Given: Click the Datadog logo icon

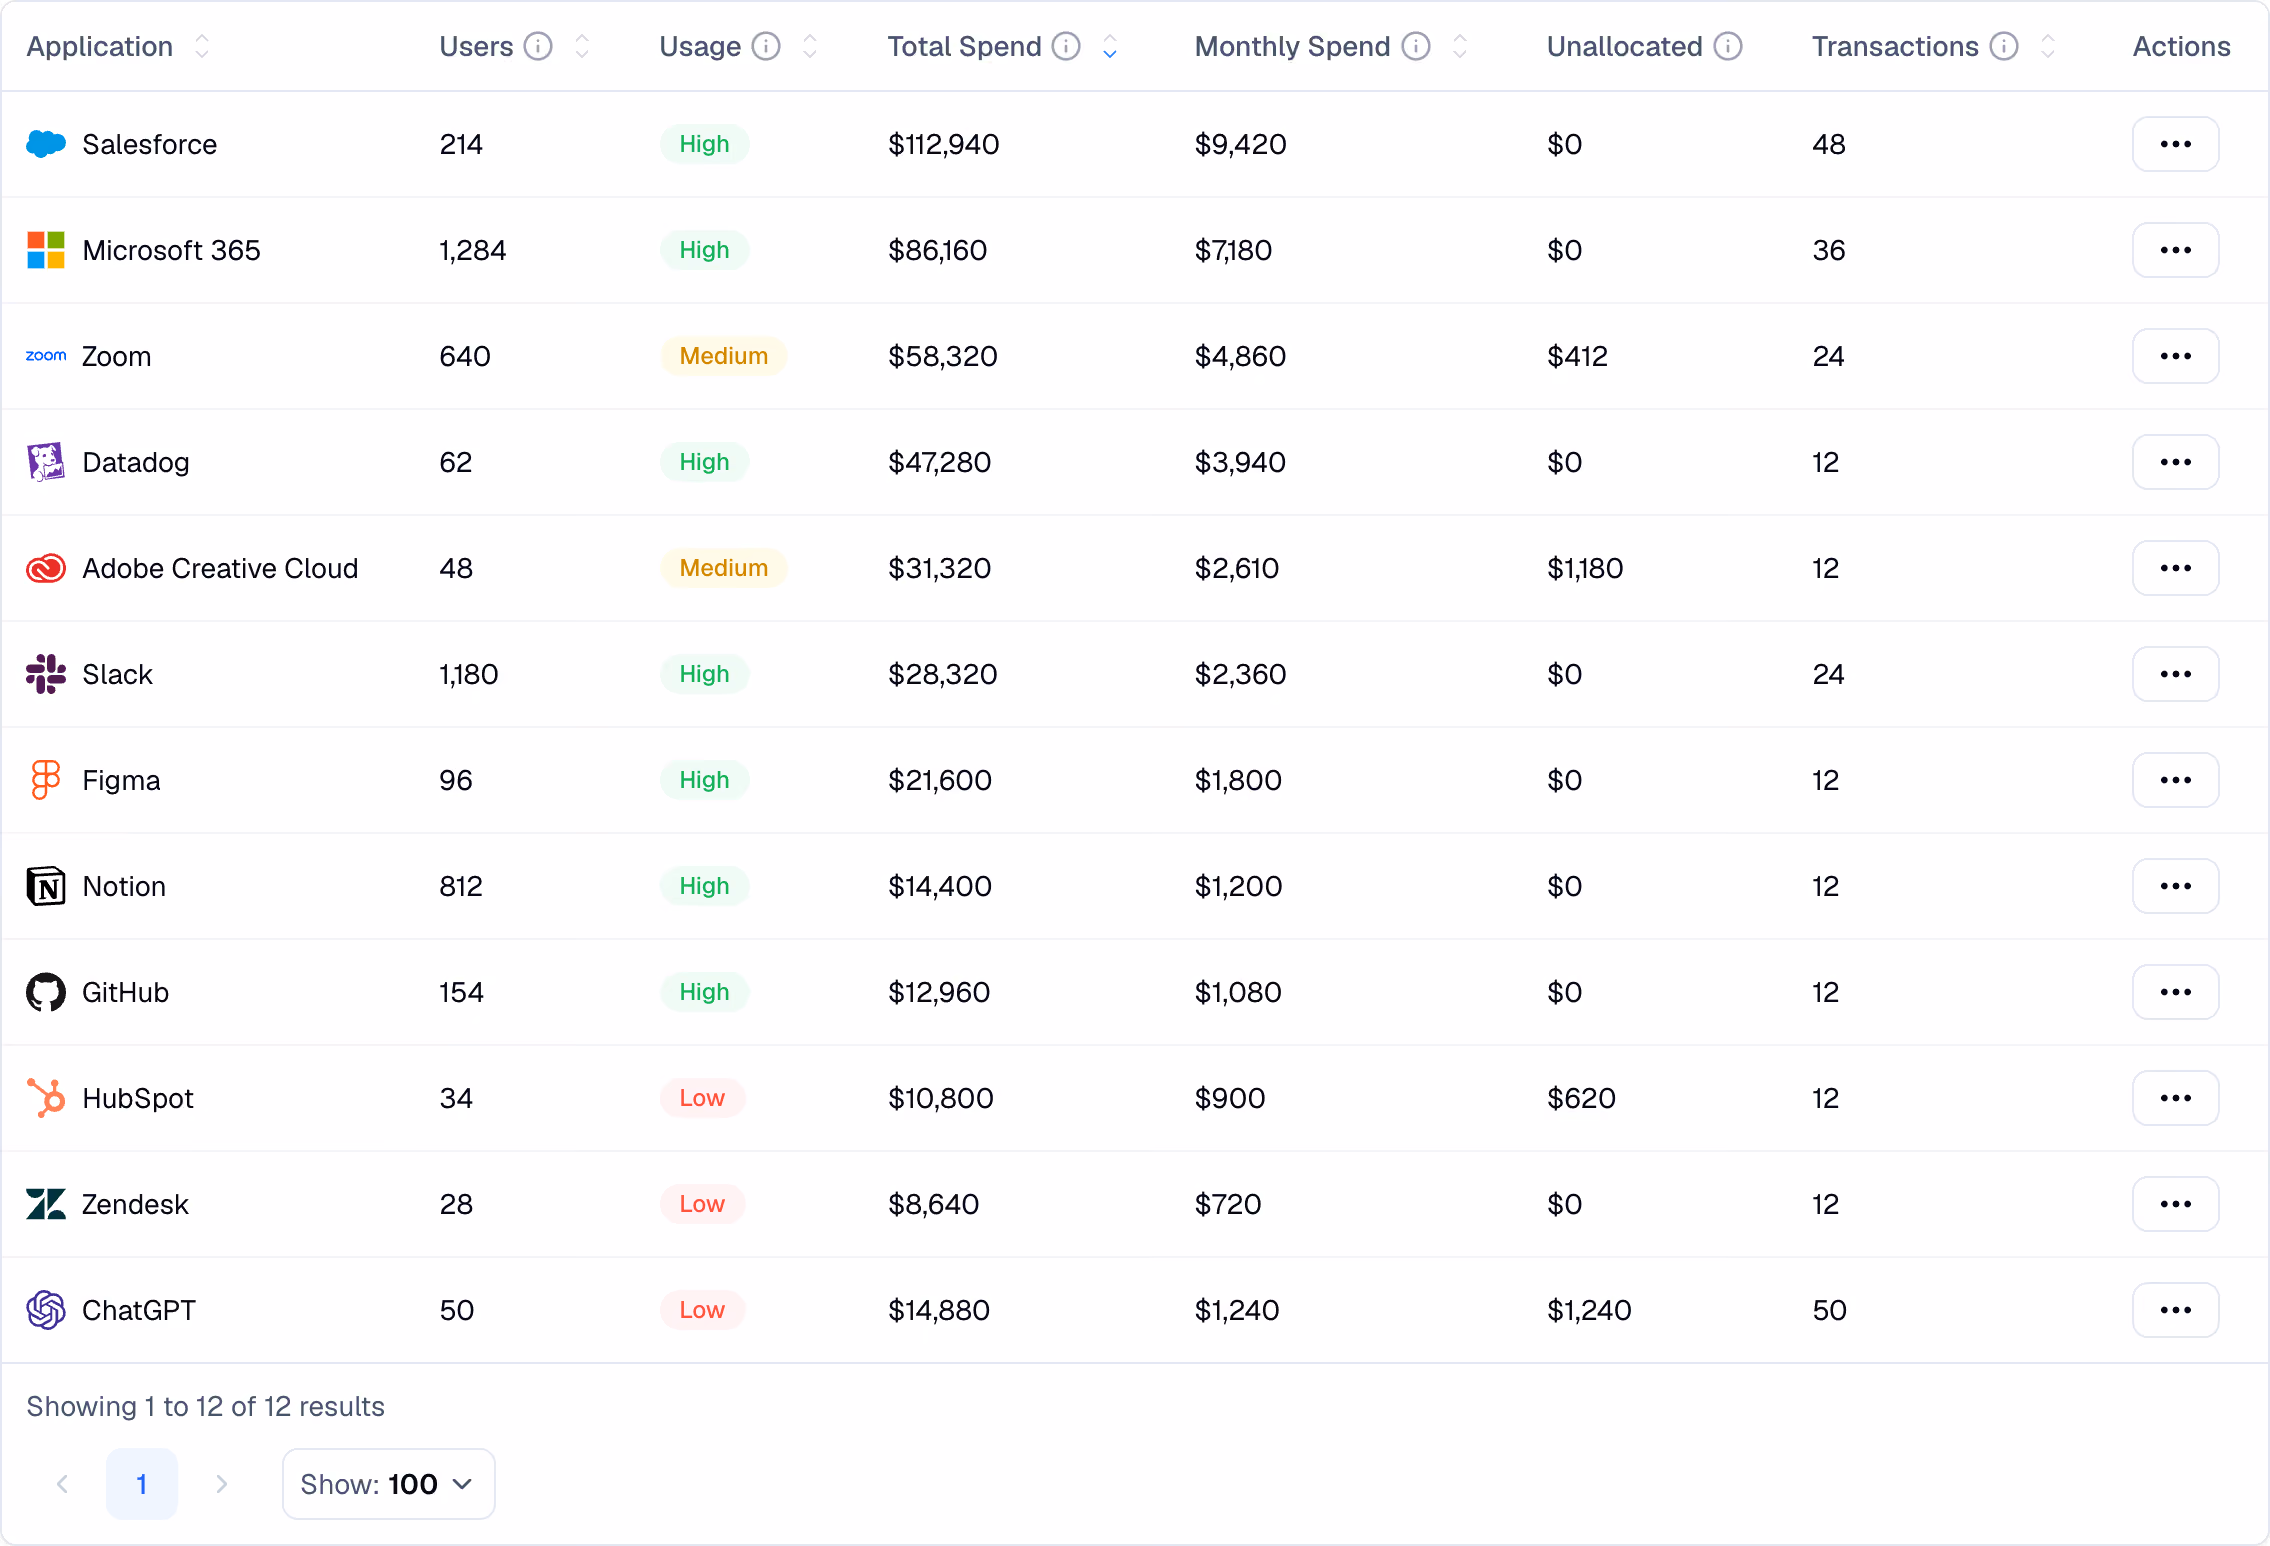Looking at the screenshot, I should pyautogui.click(x=46, y=462).
